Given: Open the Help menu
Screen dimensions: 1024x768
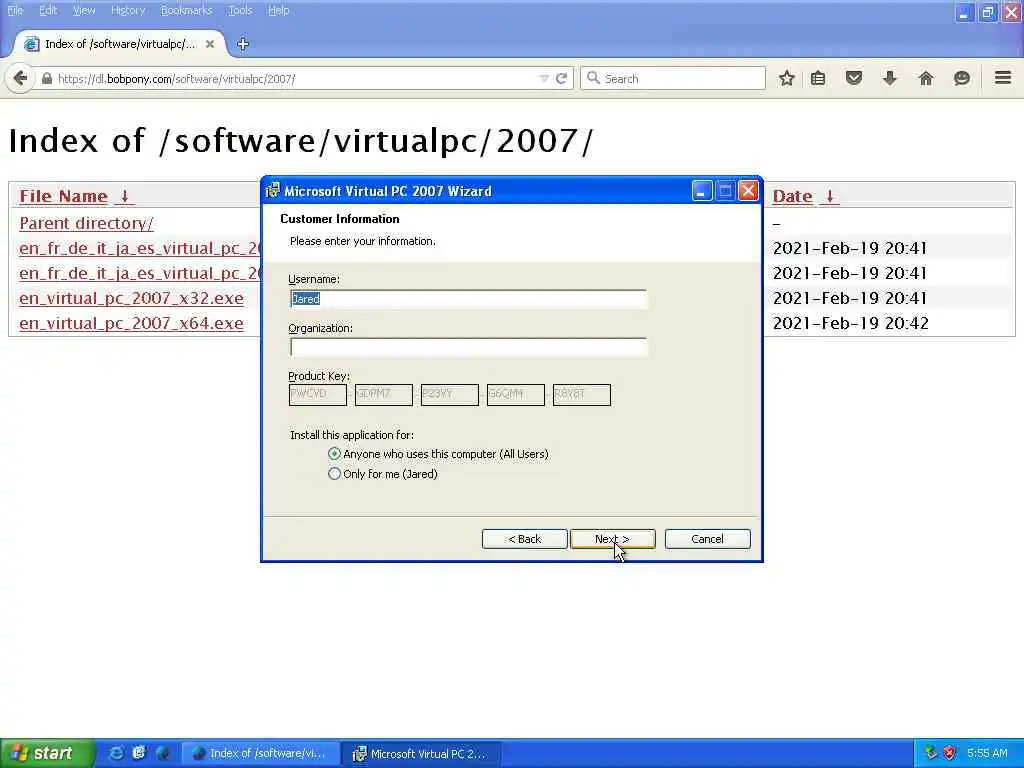Looking at the screenshot, I should 278,10.
